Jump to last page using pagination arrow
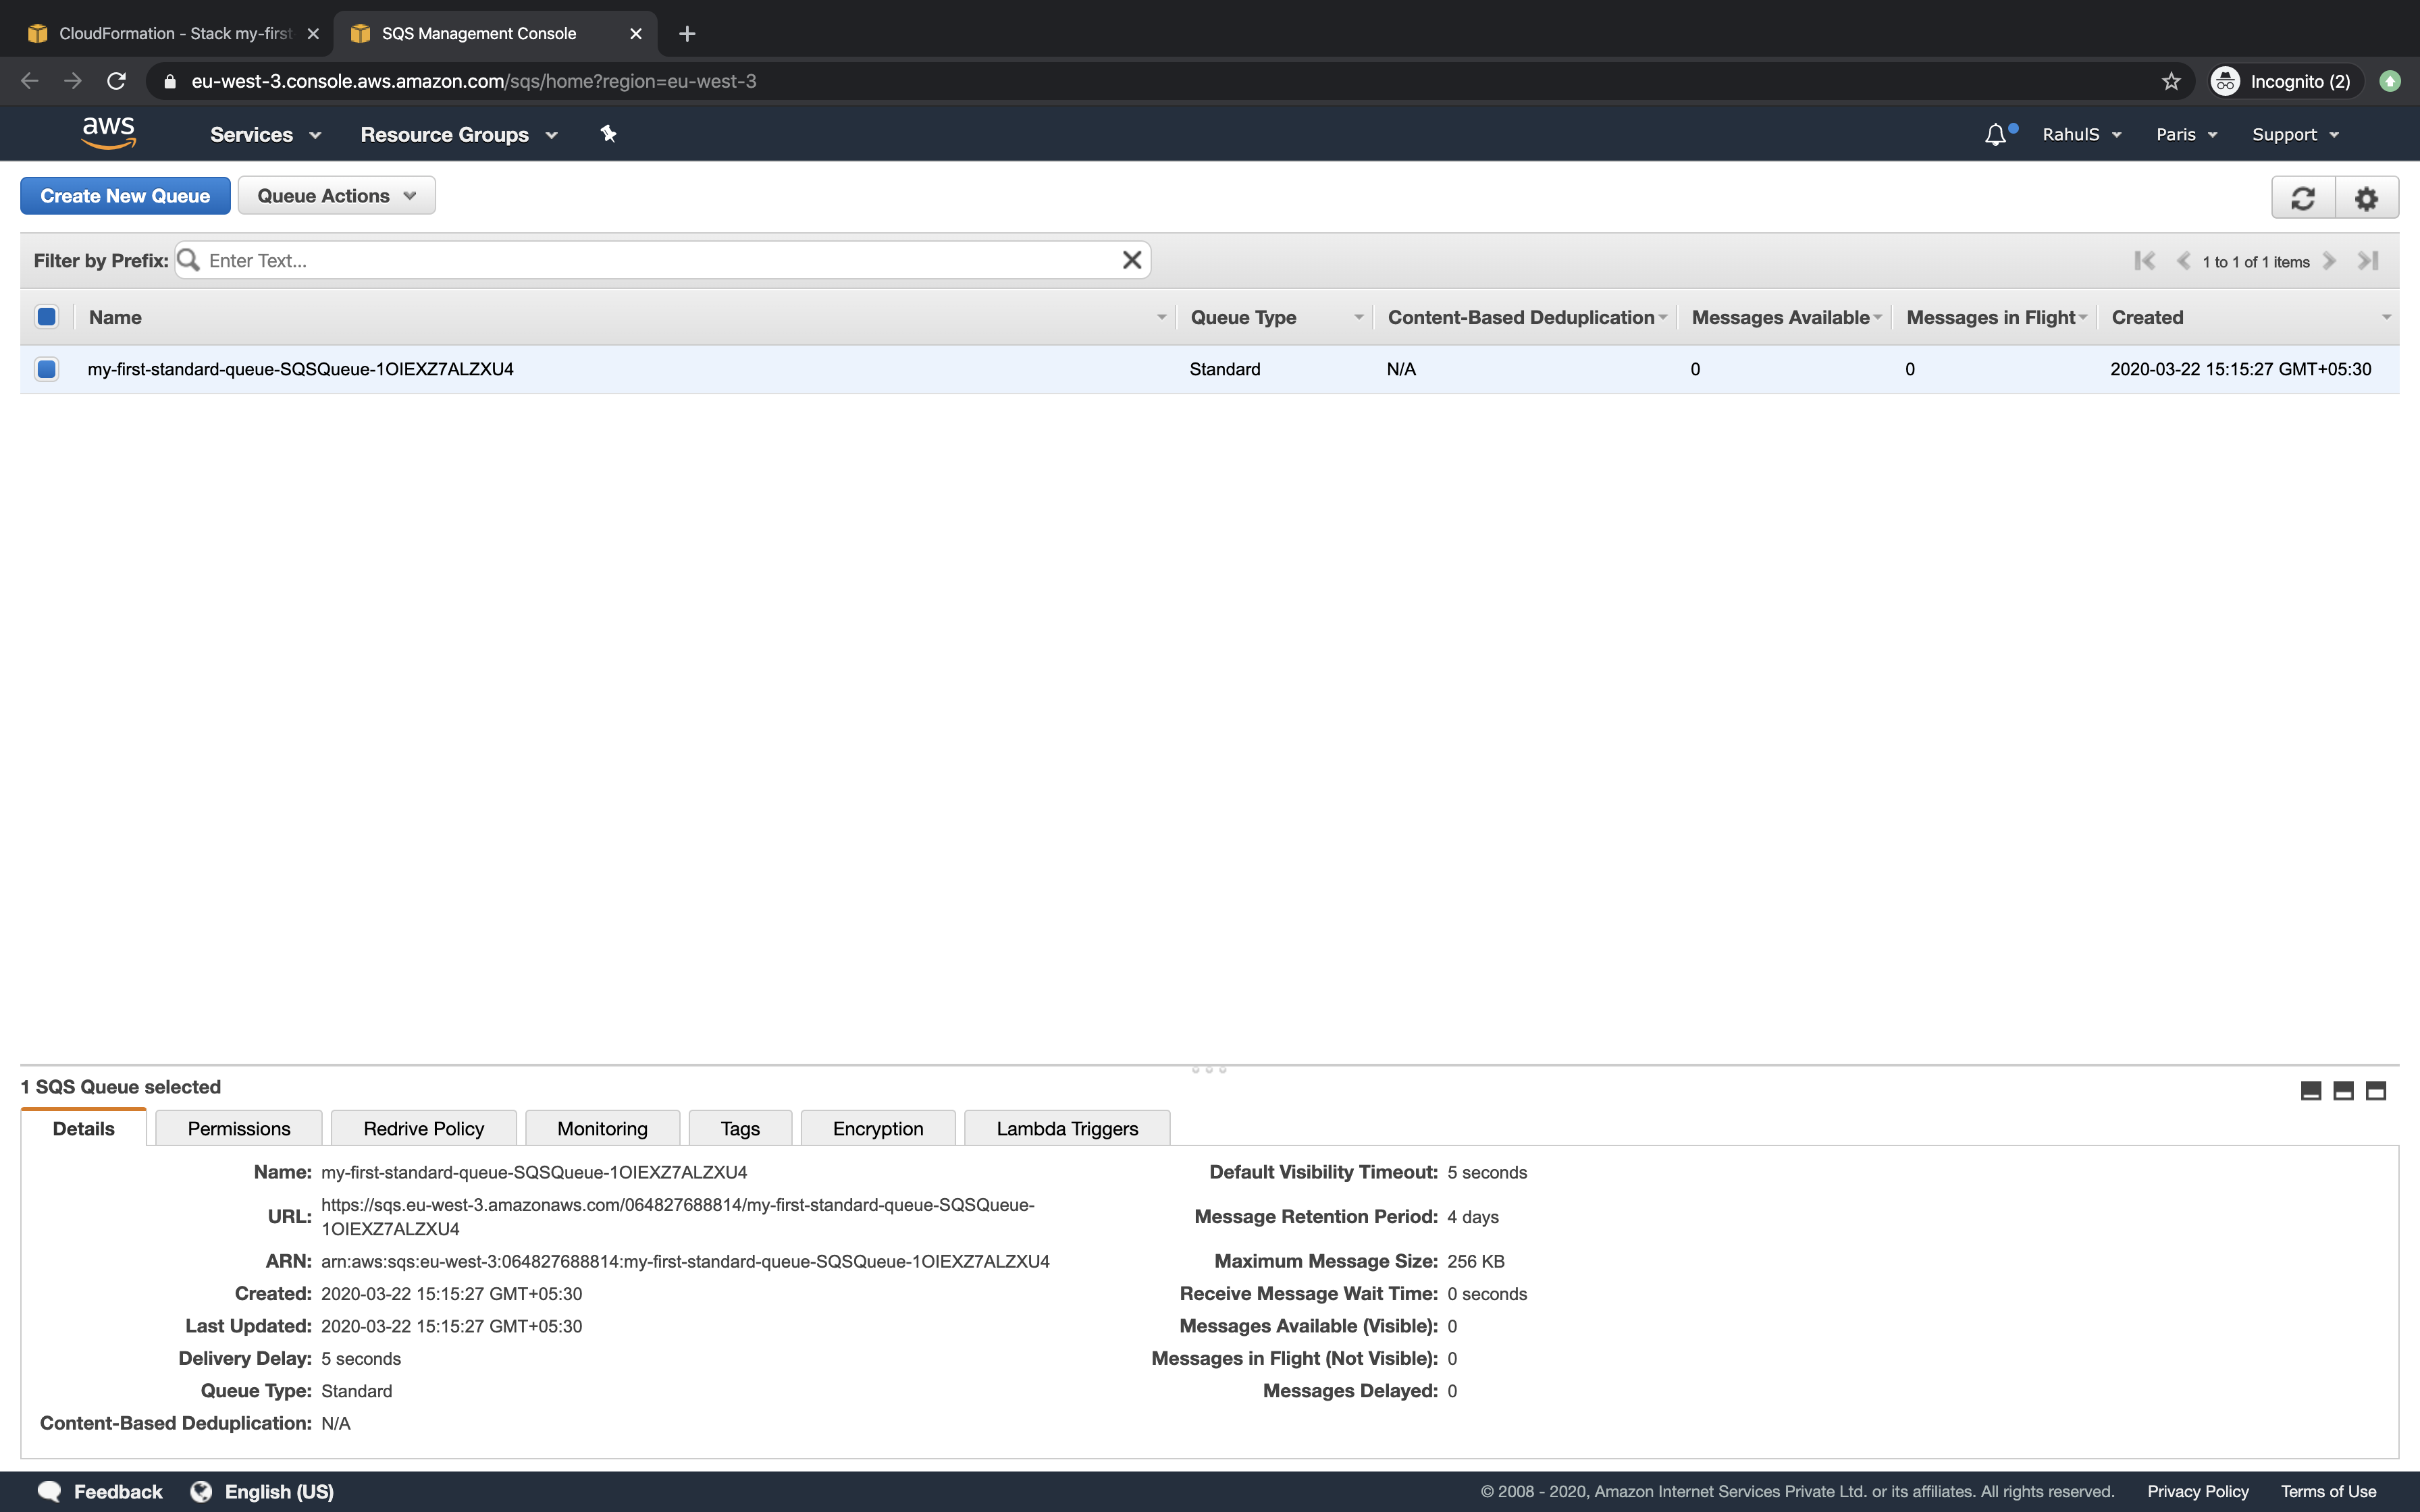 pyautogui.click(x=2368, y=260)
